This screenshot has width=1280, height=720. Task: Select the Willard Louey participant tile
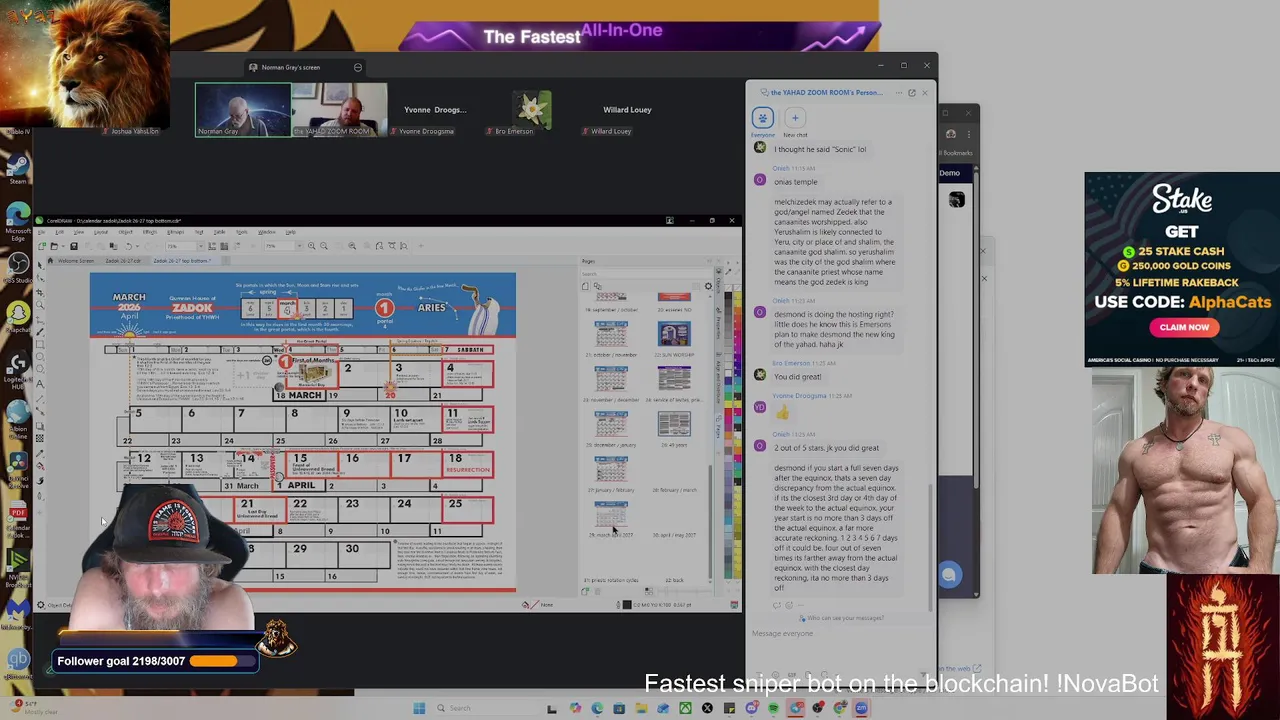click(628, 110)
